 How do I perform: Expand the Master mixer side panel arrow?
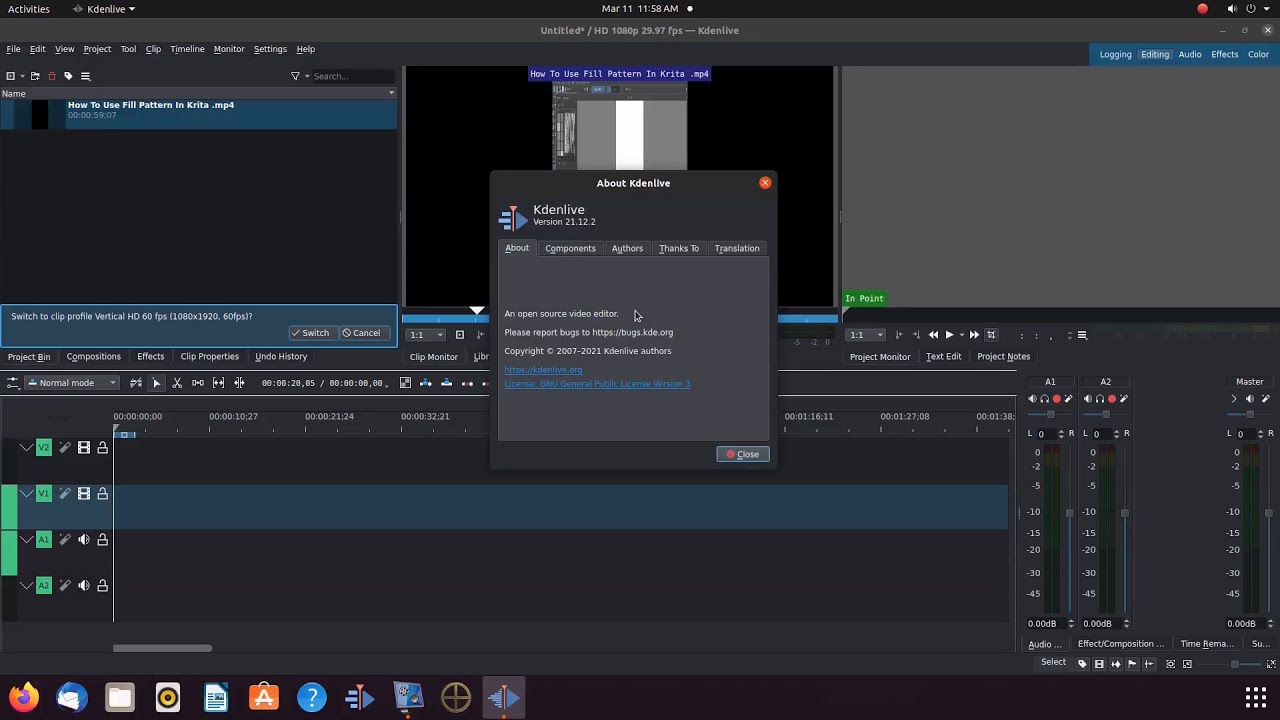pyautogui.click(x=1233, y=399)
